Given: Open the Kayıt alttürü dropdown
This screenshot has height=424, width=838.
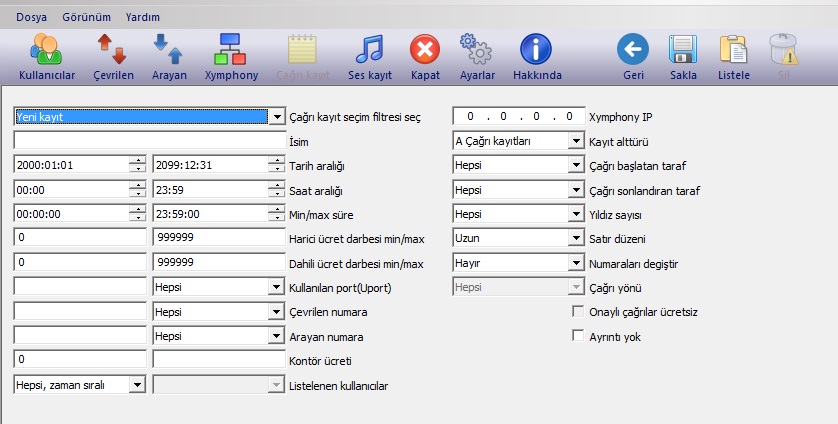Looking at the screenshot, I should (575, 141).
